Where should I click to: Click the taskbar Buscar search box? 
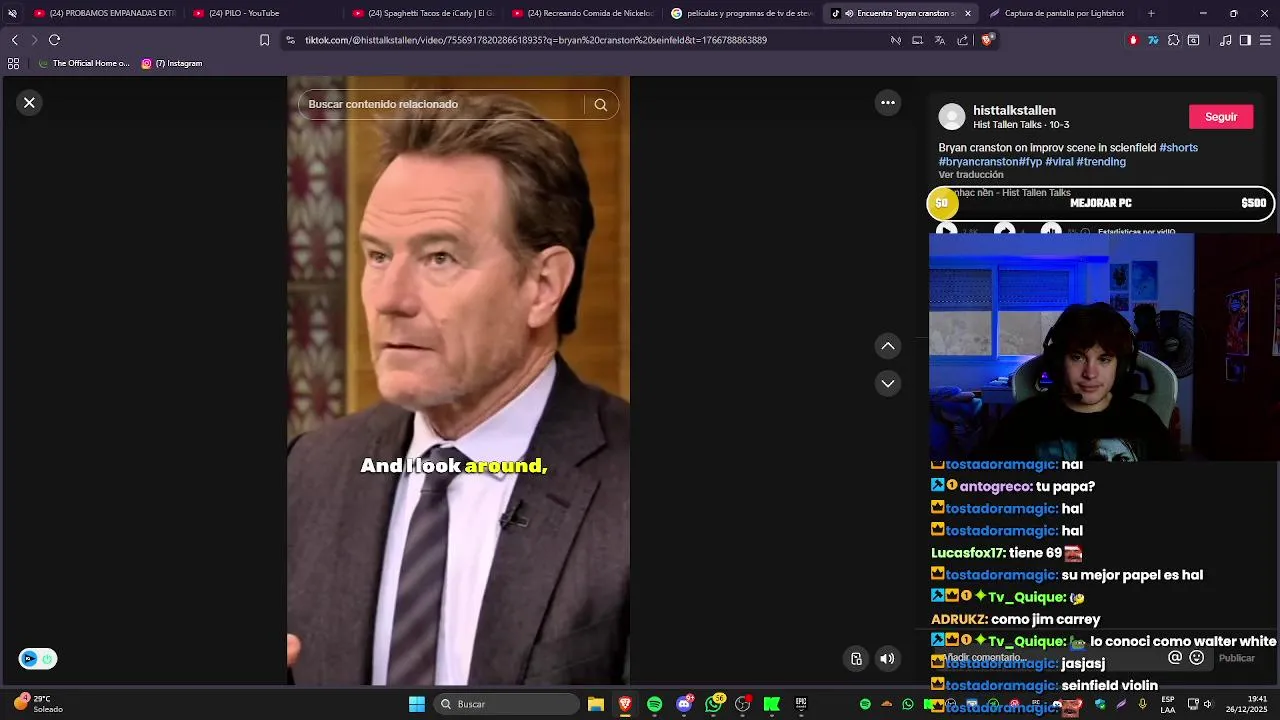coord(508,704)
